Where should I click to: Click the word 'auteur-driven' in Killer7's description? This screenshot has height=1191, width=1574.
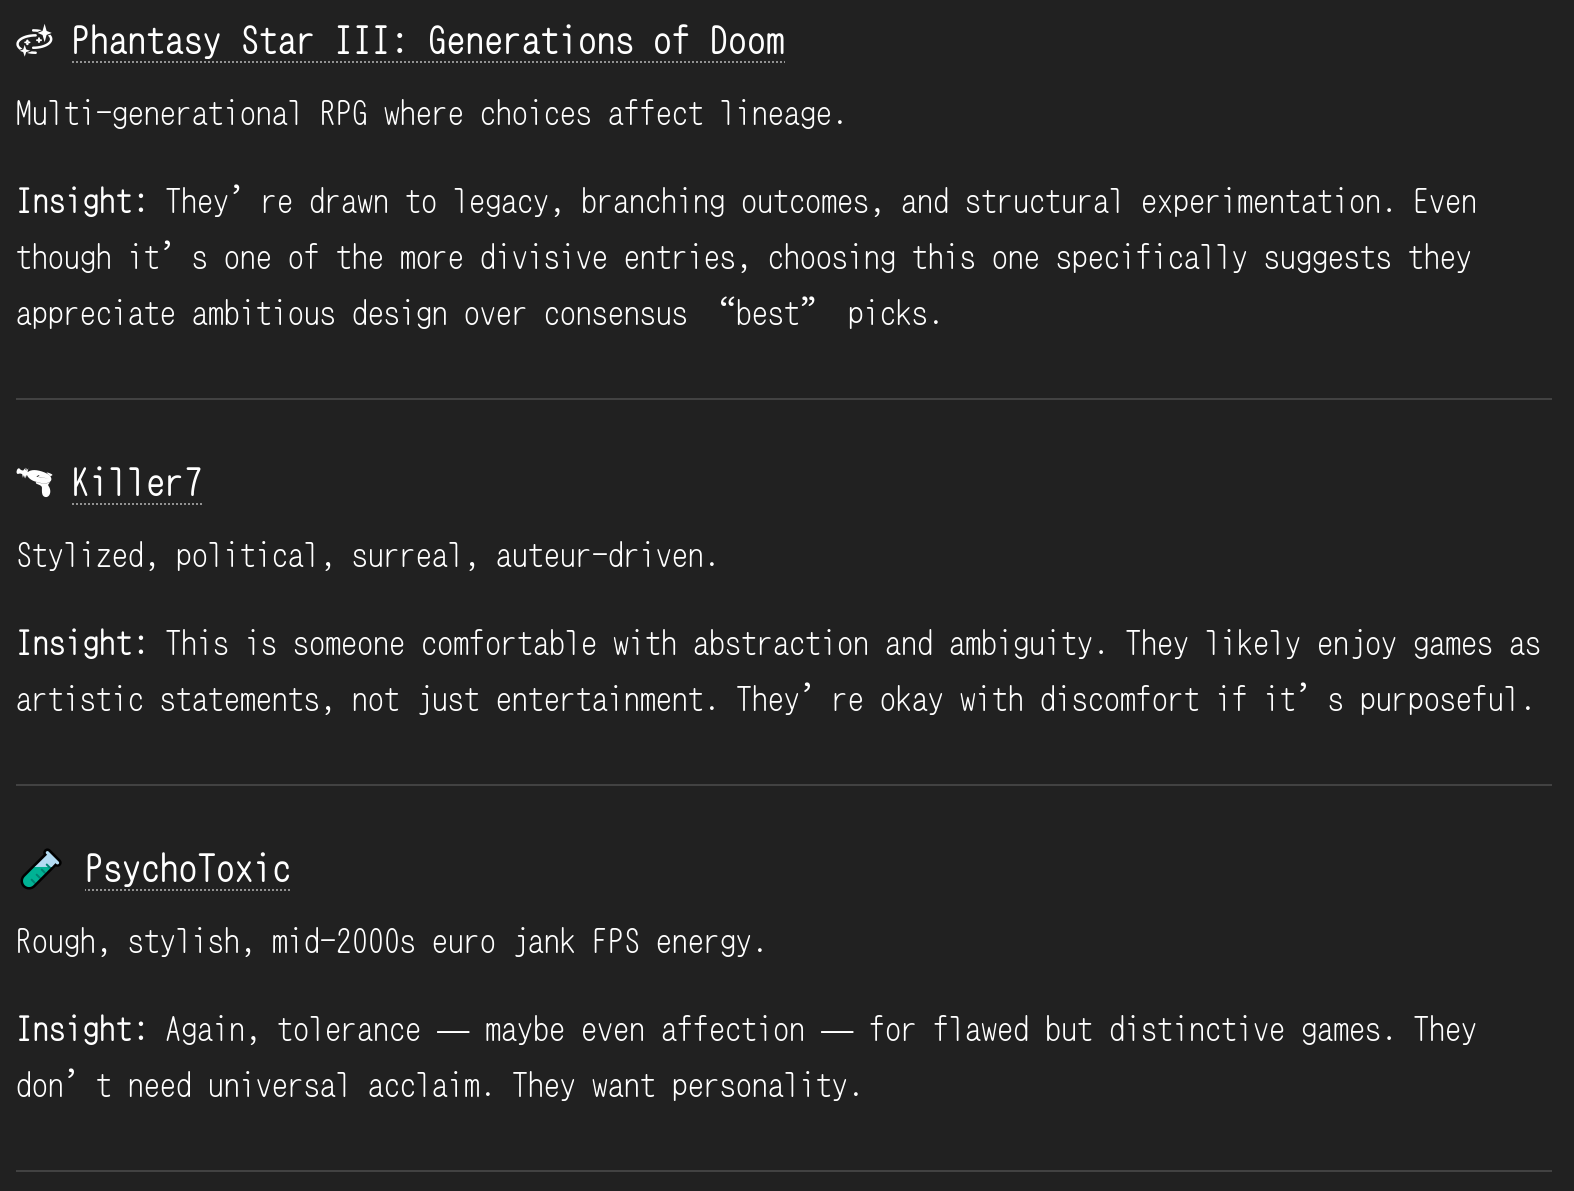pyautogui.click(x=600, y=556)
